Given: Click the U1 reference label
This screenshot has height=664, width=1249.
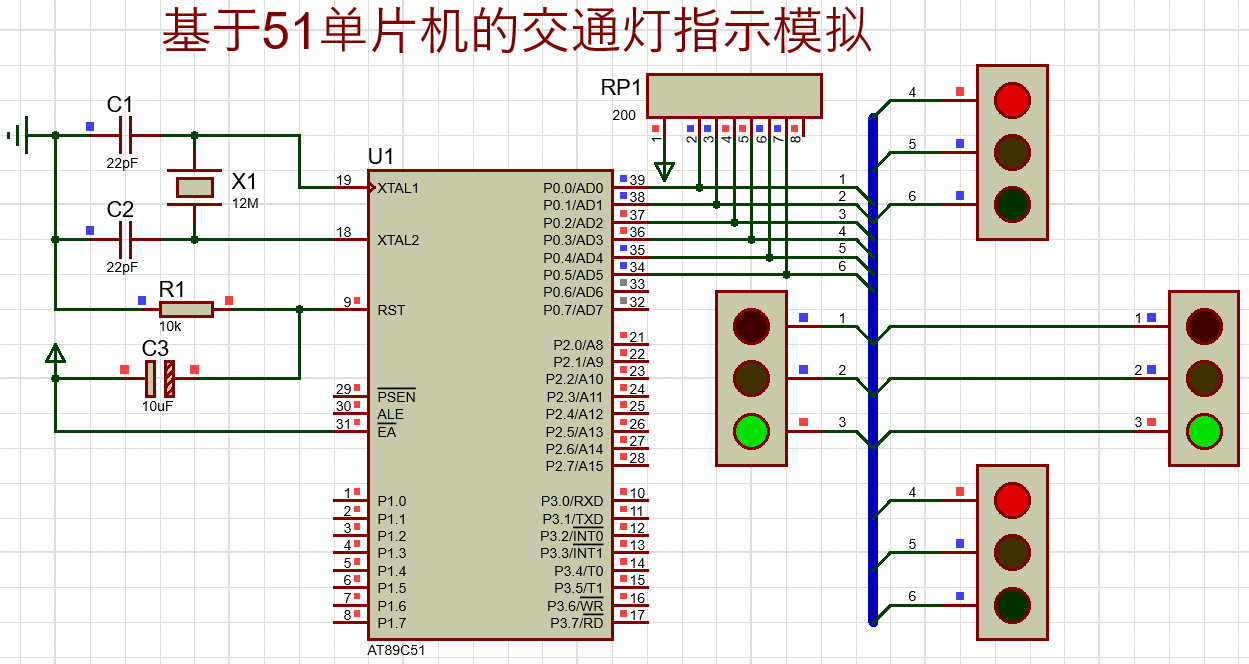Looking at the screenshot, I should click(381, 157).
